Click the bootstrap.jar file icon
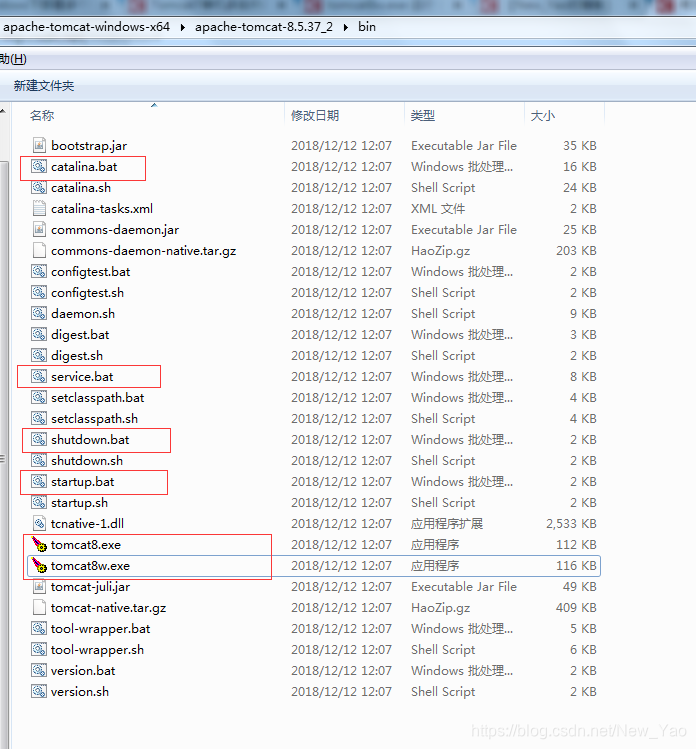The width and height of the screenshot is (696, 749). [x=39, y=145]
